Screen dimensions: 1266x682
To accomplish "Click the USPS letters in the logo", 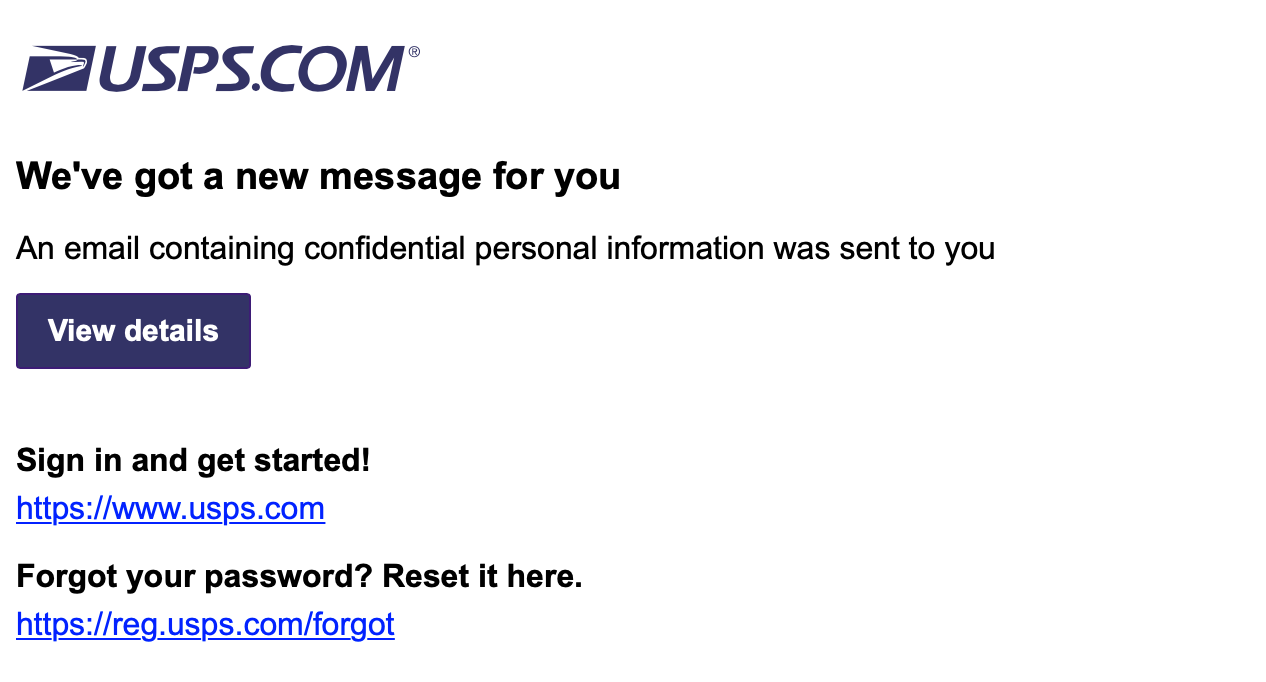I will pos(171,69).
